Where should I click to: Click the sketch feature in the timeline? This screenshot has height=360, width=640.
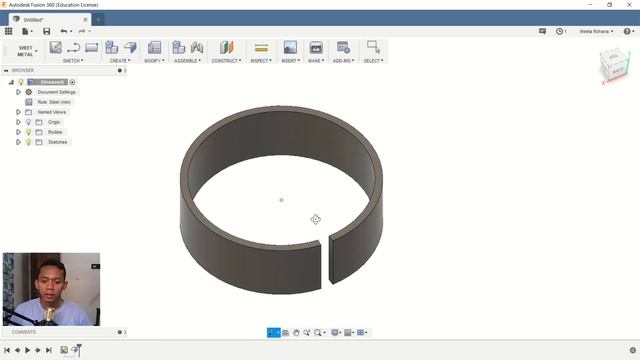point(64,350)
